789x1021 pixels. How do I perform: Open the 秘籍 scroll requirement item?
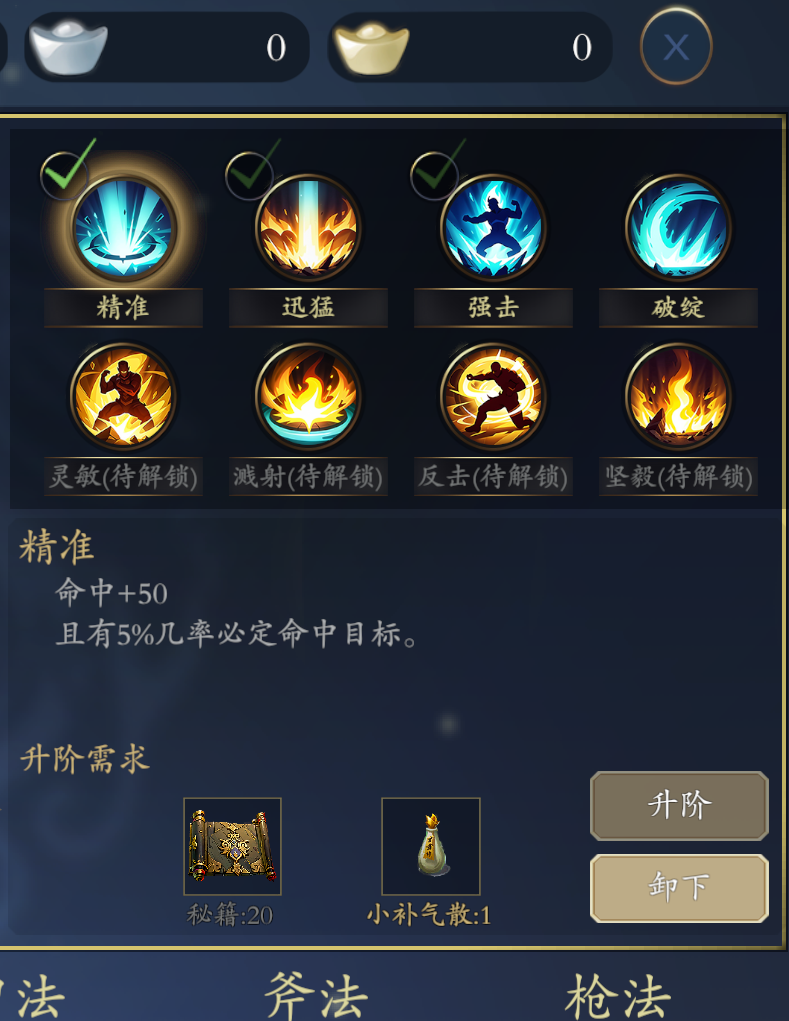232,846
